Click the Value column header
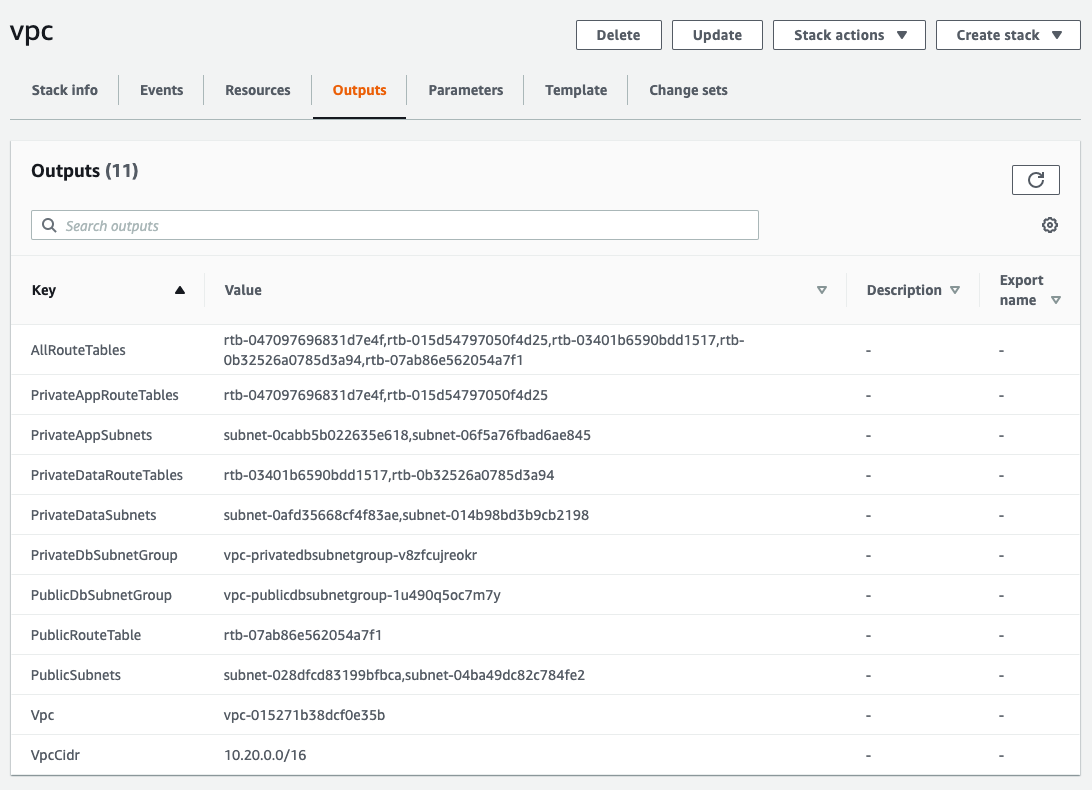This screenshot has height=790, width=1092. (x=243, y=290)
